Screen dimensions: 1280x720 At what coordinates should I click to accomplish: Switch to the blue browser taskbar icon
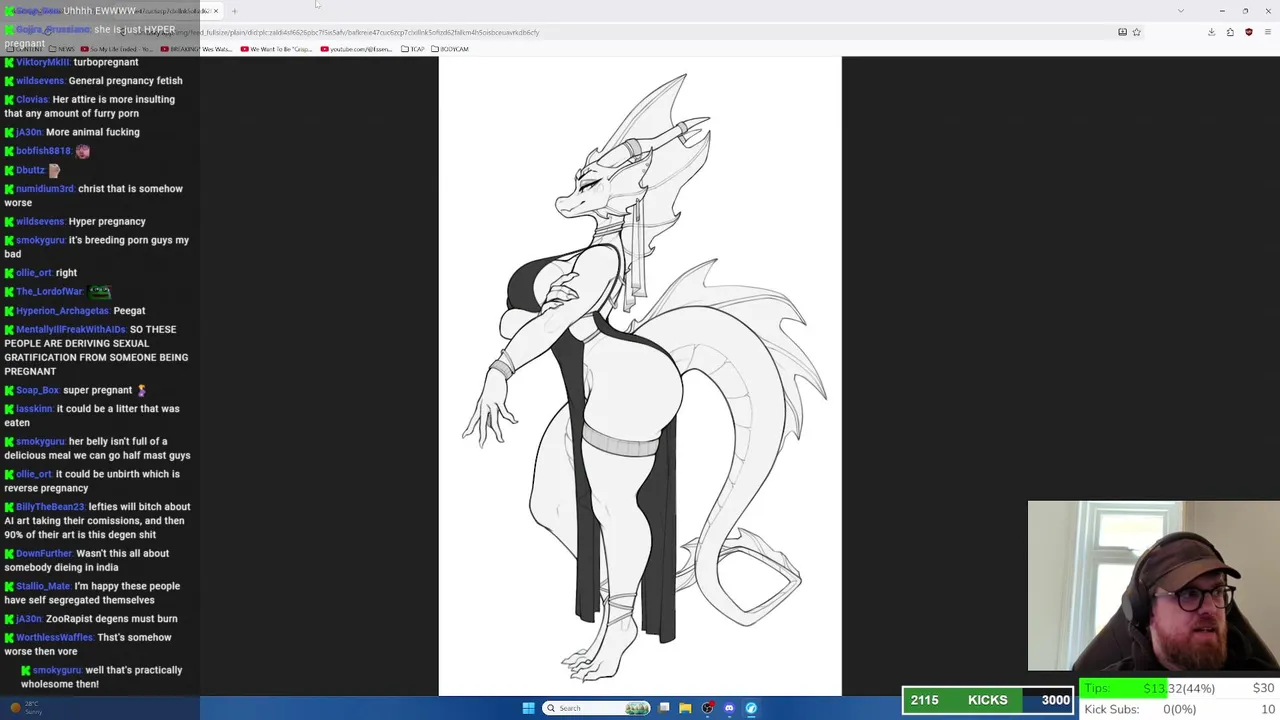pyautogui.click(x=751, y=708)
